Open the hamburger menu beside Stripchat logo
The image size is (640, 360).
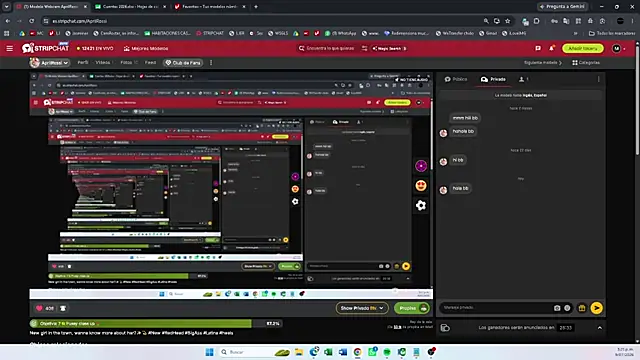click(9, 49)
